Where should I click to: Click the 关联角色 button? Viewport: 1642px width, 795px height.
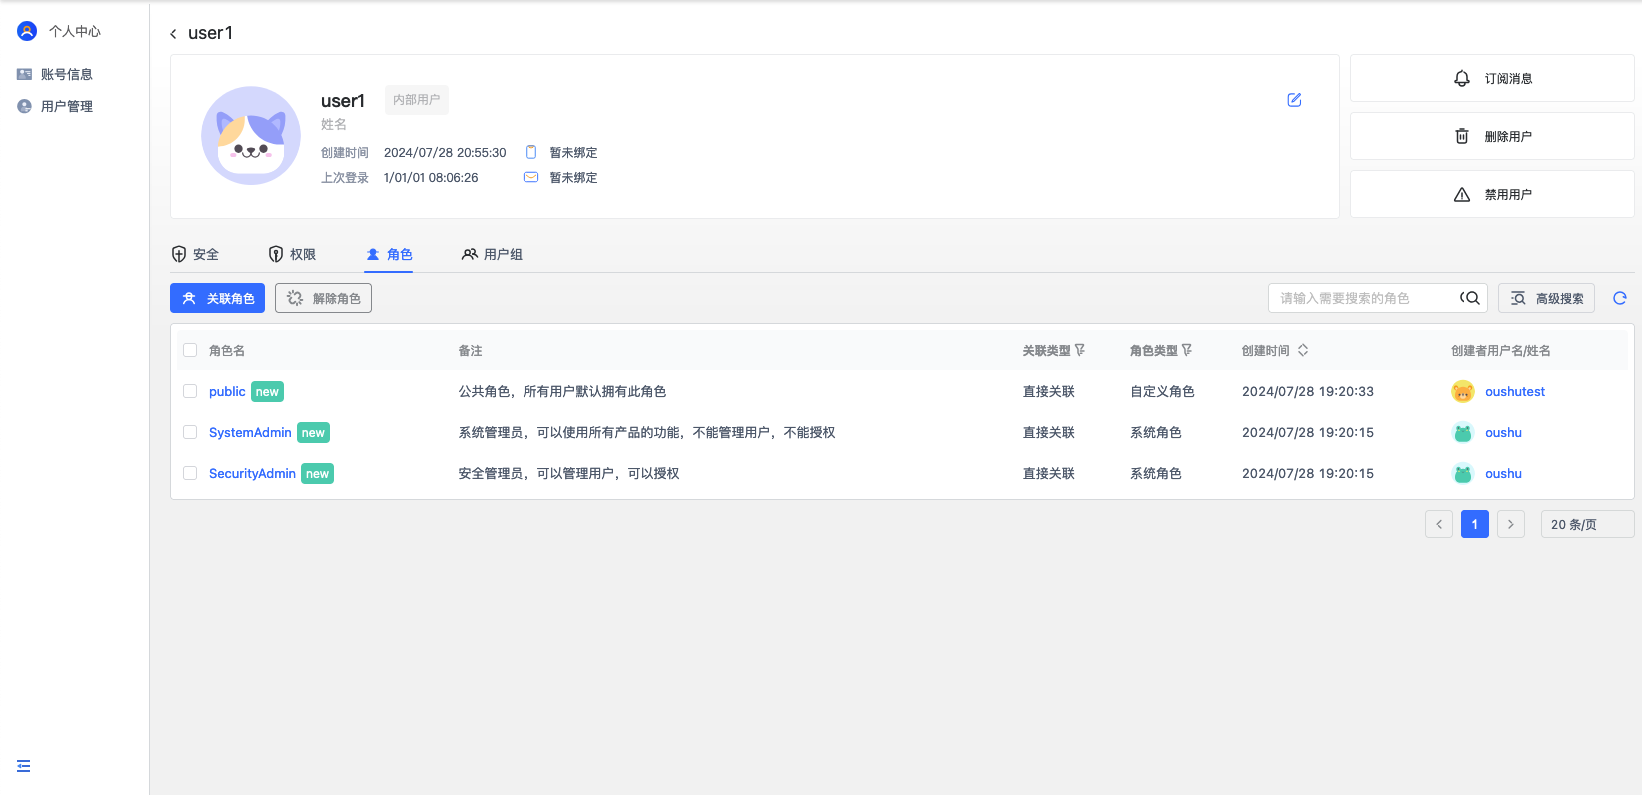(x=217, y=298)
